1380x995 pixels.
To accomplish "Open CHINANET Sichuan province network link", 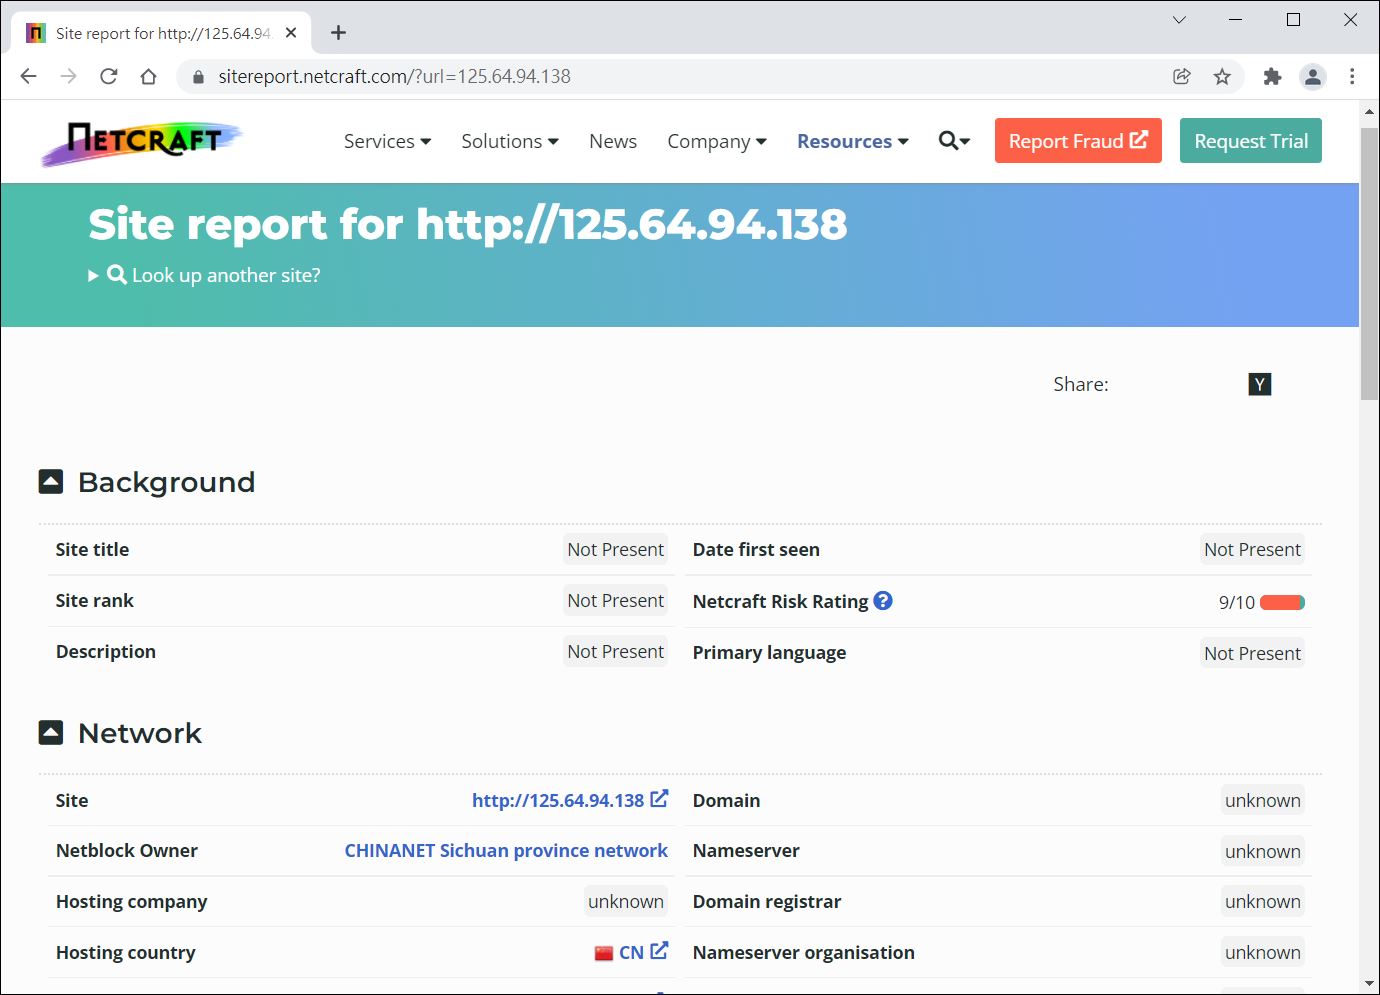I will coord(506,850).
